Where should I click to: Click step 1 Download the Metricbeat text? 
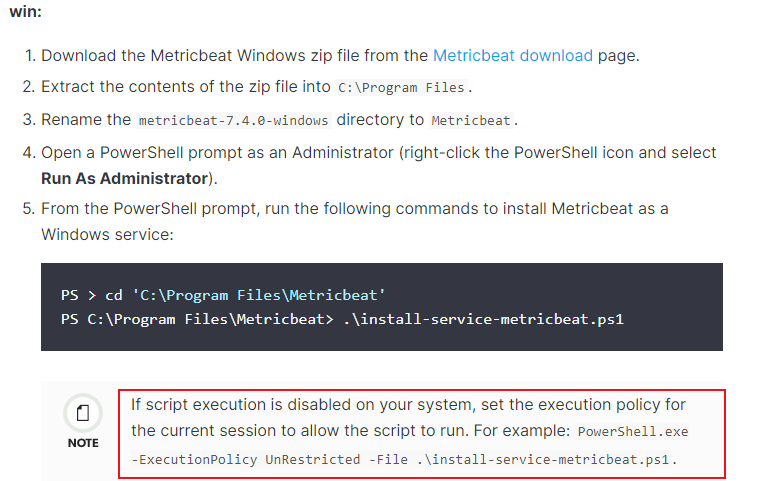click(340, 56)
